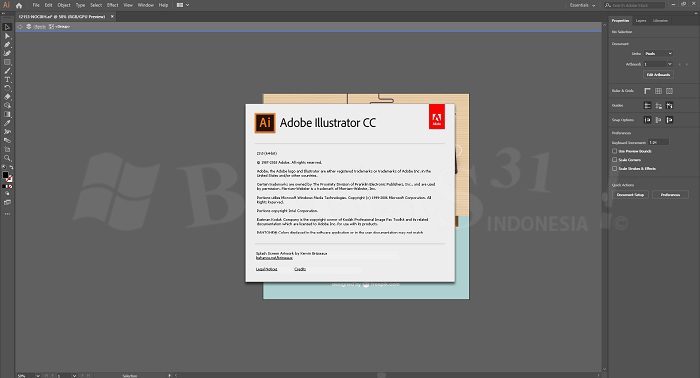The width and height of the screenshot is (700, 378).
Task: Select the Rectangle tool
Action: click(x=7, y=62)
